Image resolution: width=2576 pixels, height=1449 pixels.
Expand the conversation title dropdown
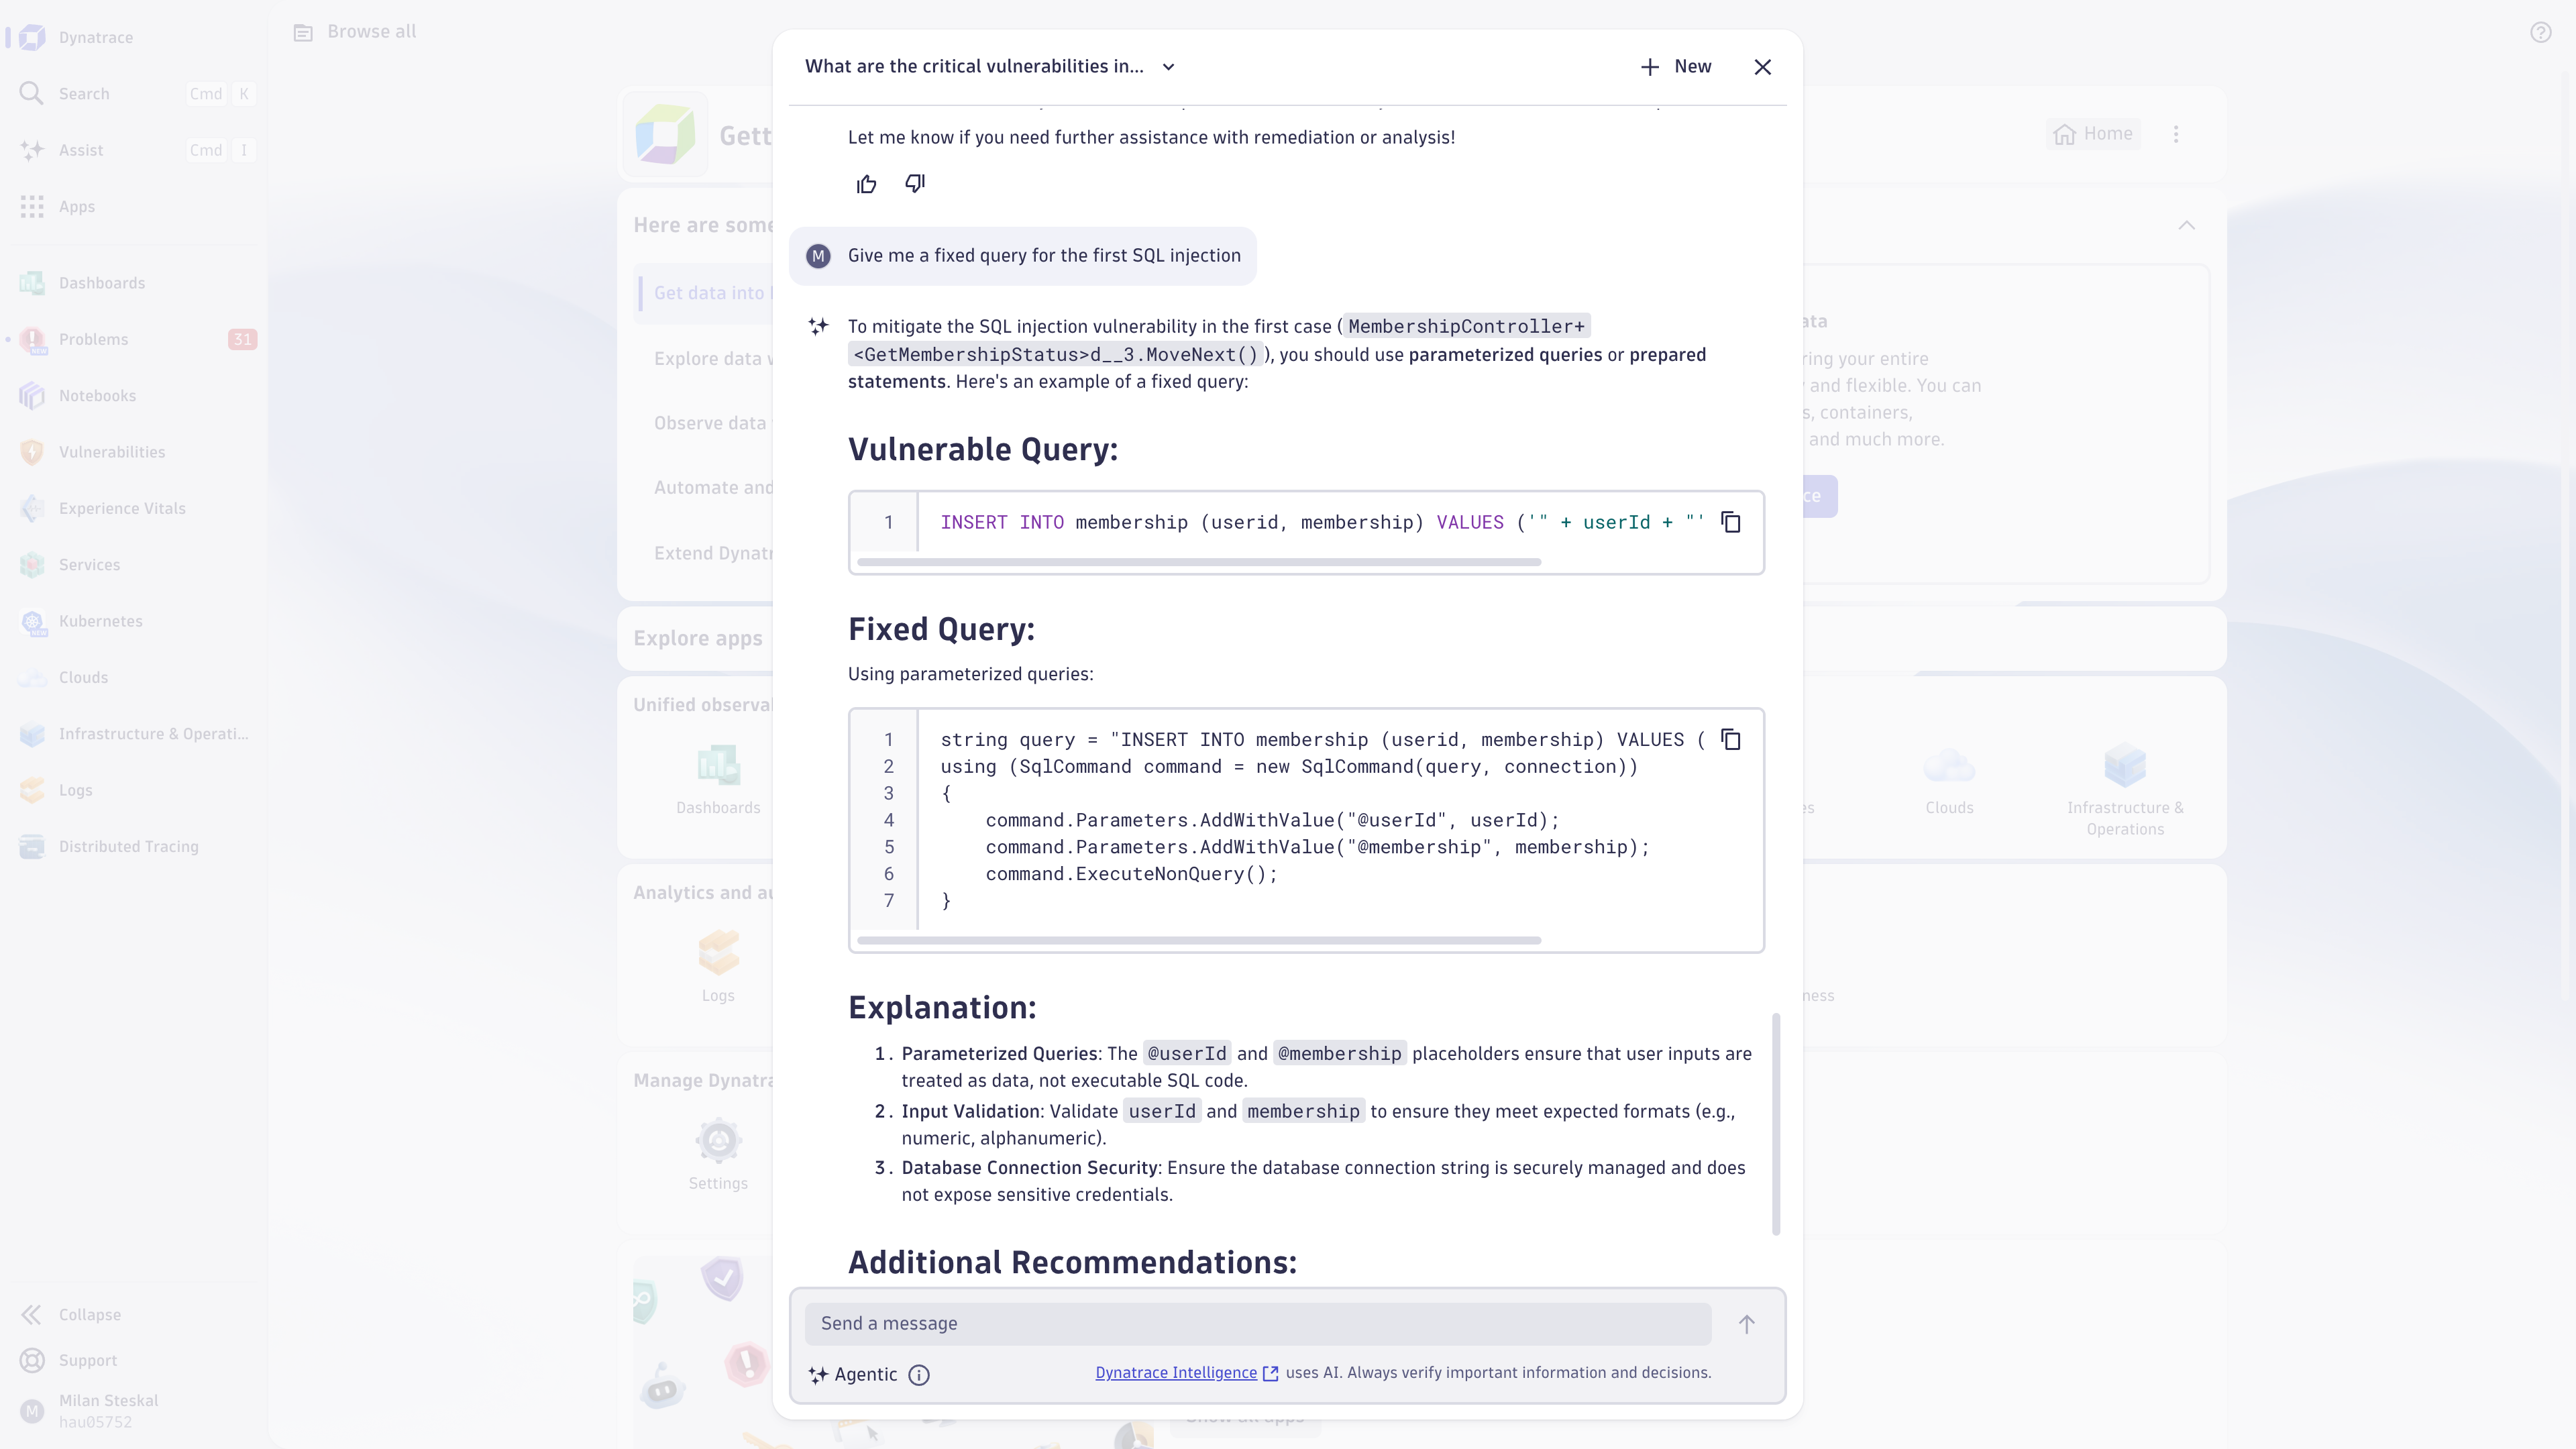[x=1168, y=67]
